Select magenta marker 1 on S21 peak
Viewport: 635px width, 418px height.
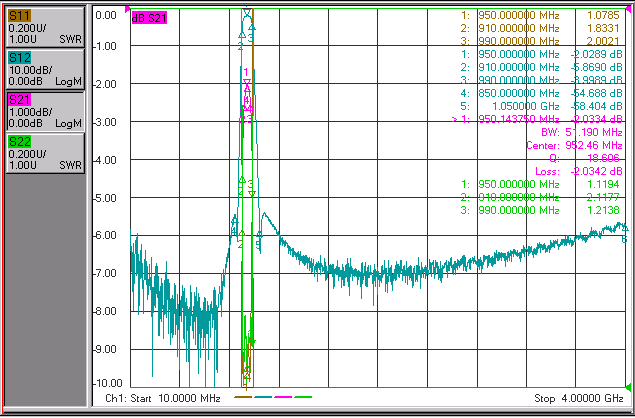pos(247,83)
